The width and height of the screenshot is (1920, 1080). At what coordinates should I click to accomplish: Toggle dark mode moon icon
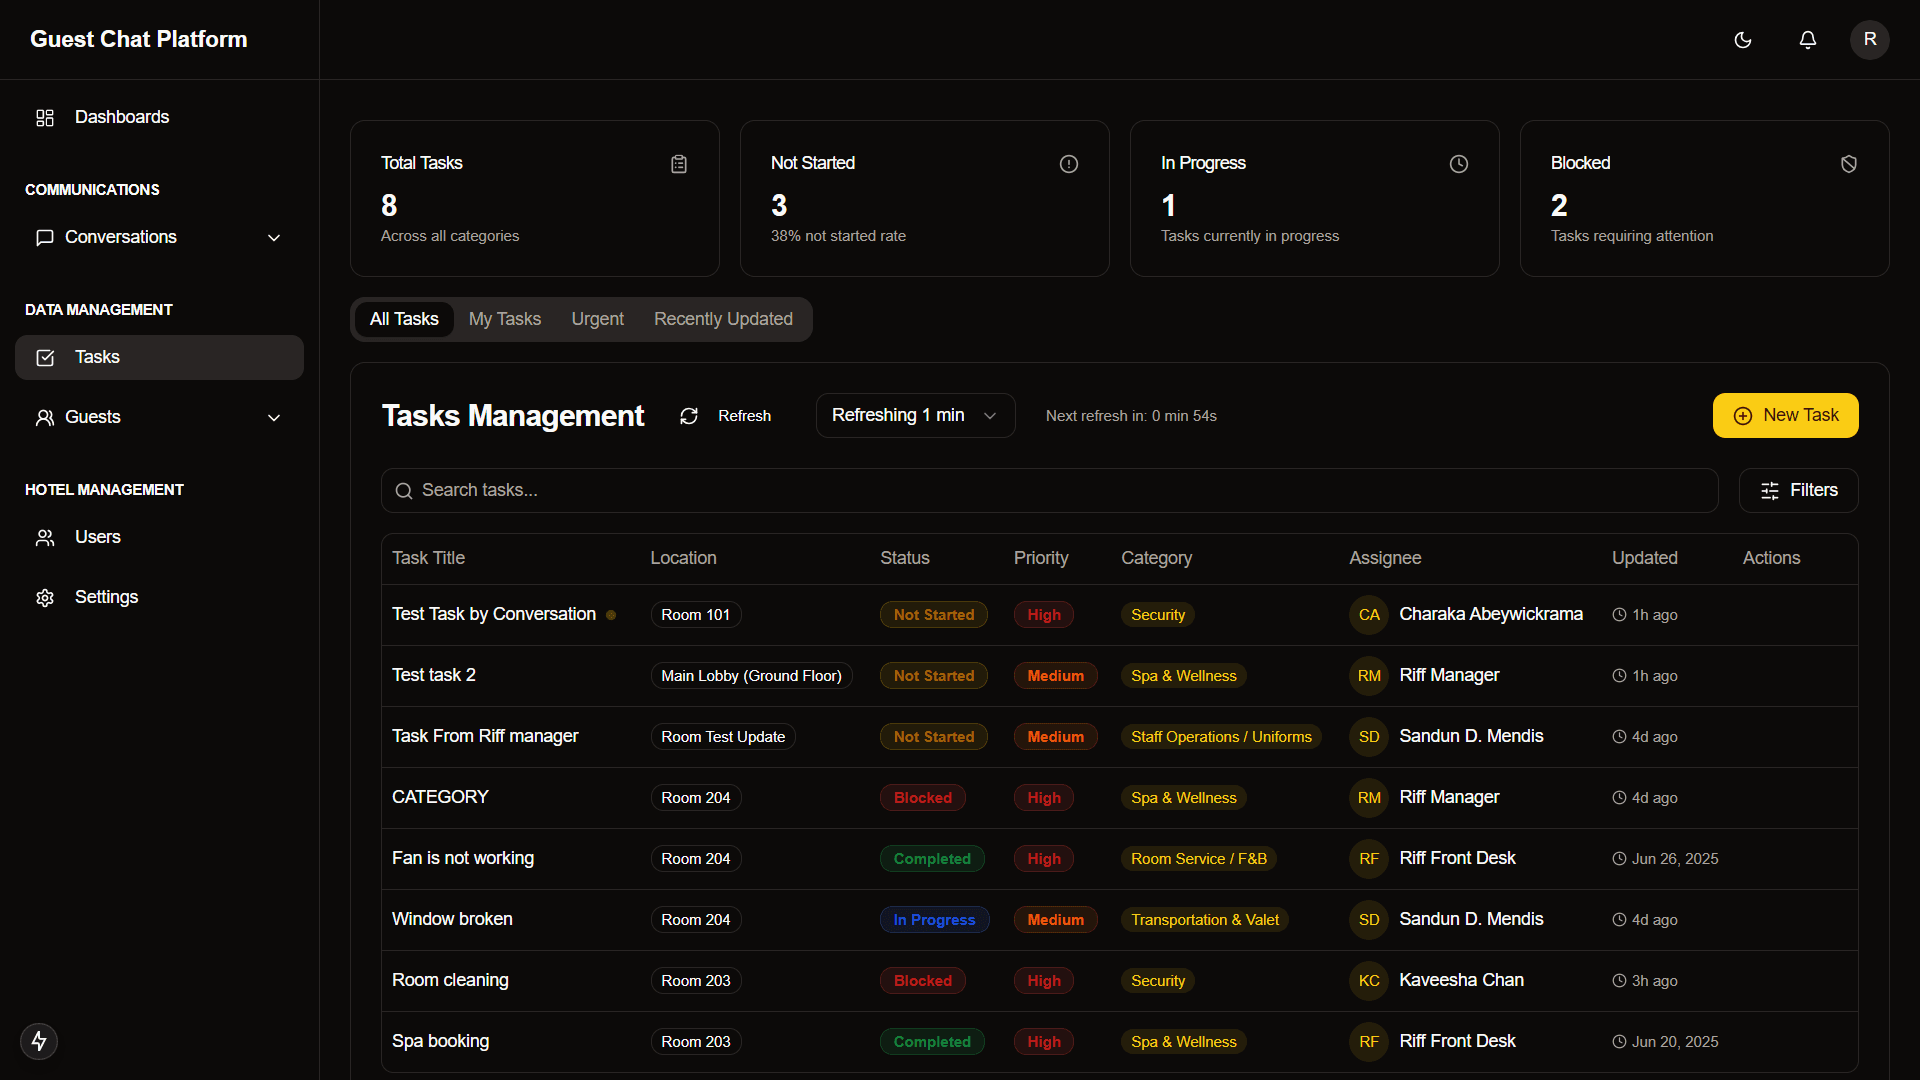coord(1743,40)
